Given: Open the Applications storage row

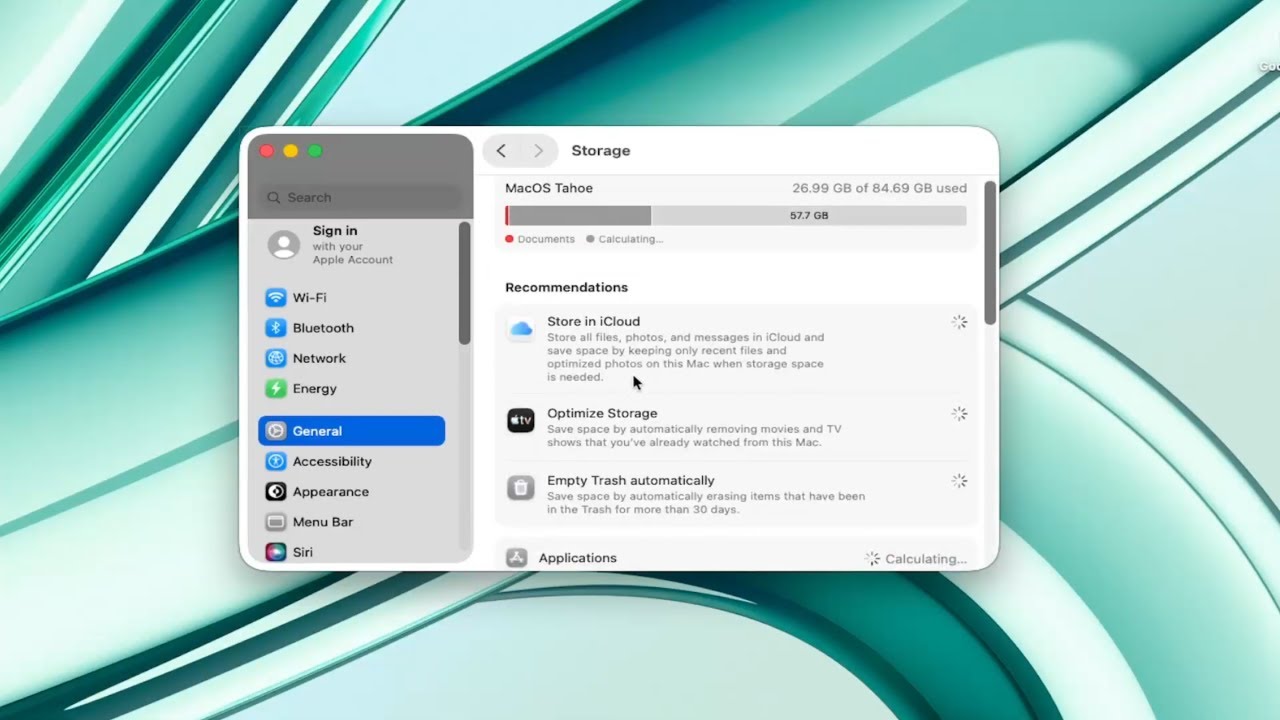Looking at the screenshot, I should click(x=736, y=558).
